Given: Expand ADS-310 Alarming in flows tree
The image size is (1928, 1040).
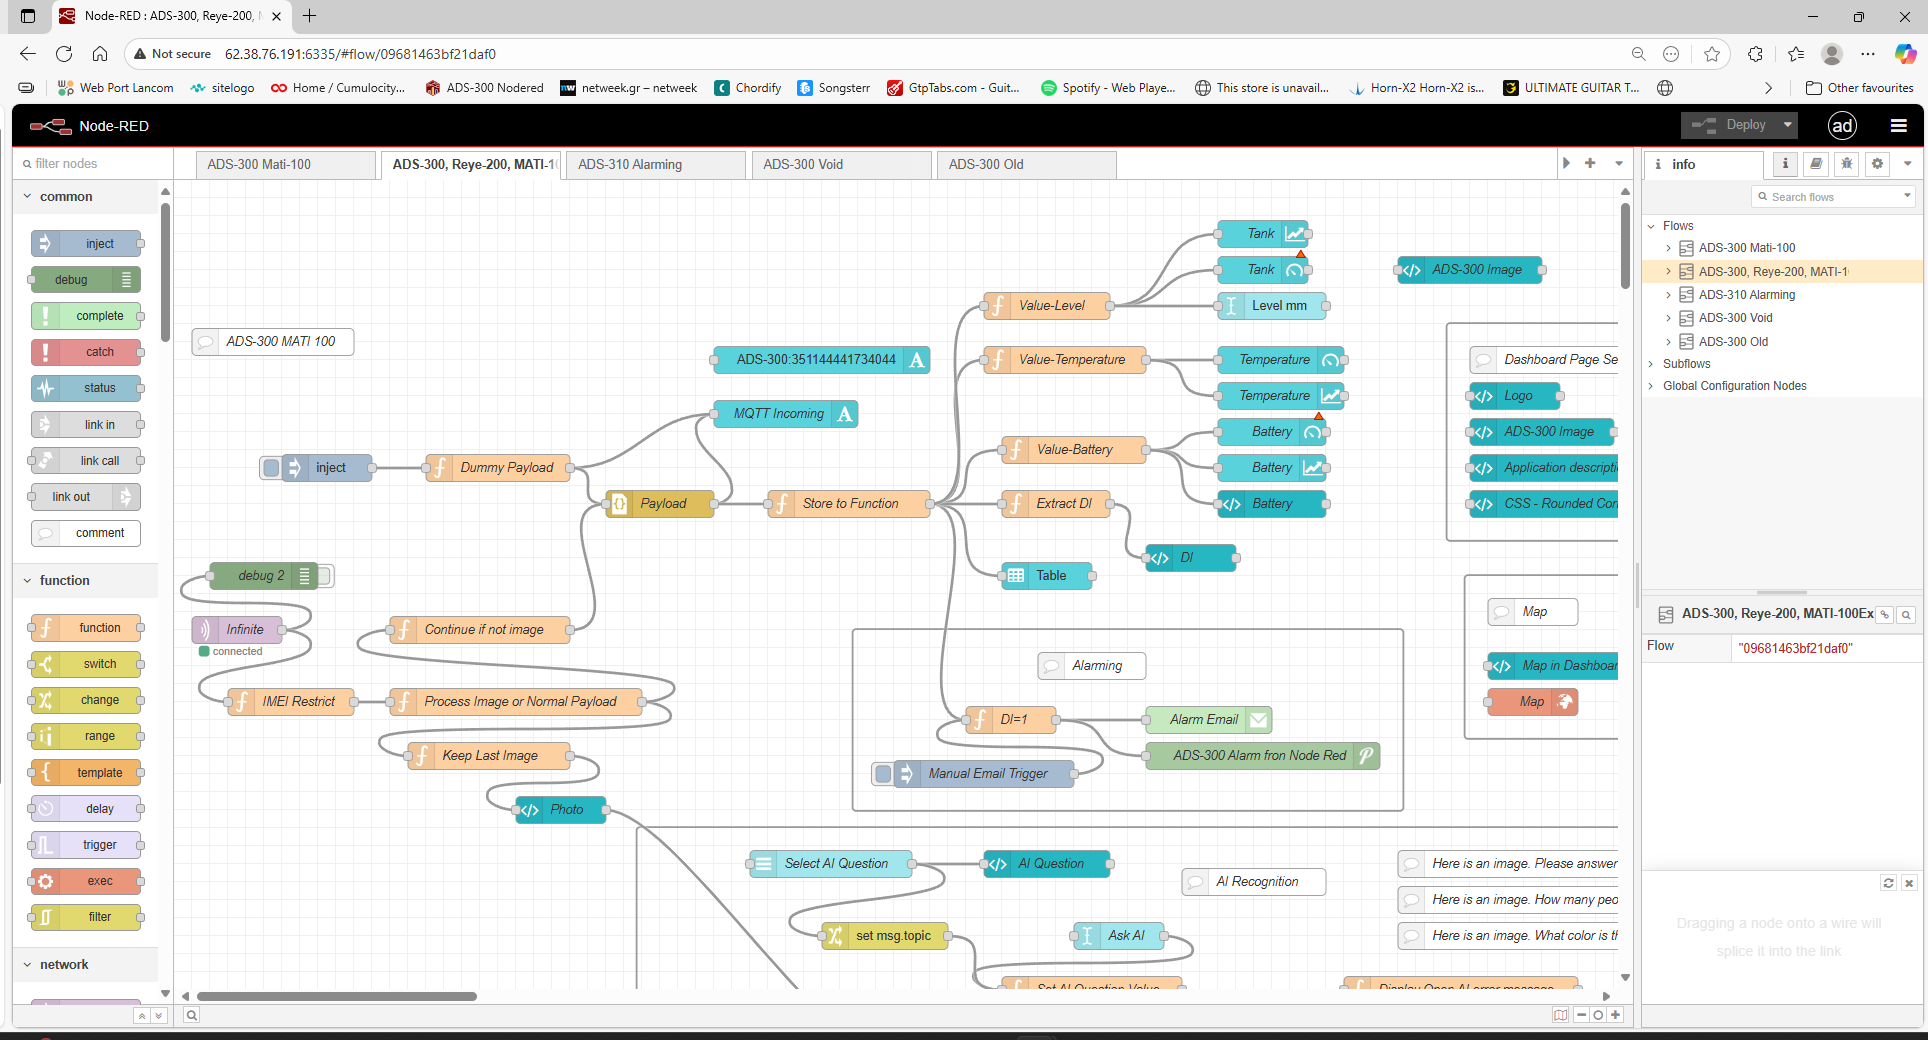Looking at the screenshot, I should coord(1668,295).
